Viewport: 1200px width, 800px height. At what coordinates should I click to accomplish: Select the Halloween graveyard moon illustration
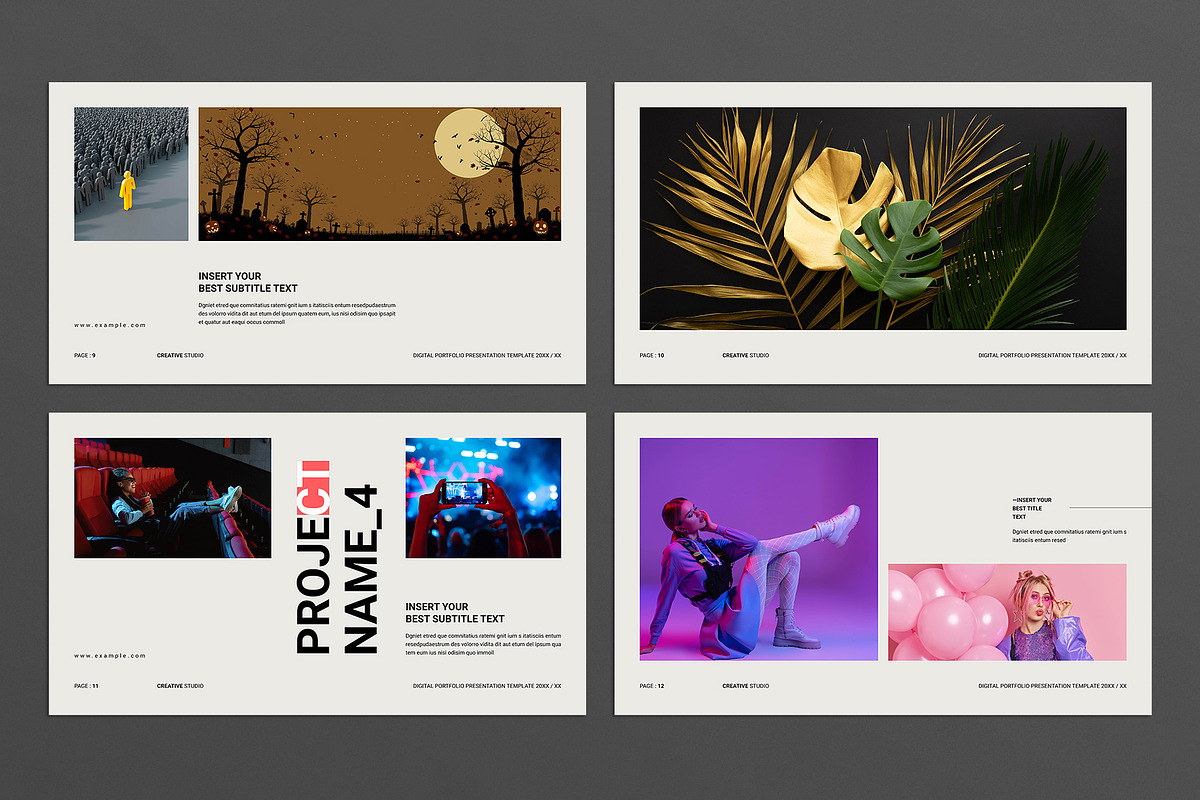tap(380, 174)
